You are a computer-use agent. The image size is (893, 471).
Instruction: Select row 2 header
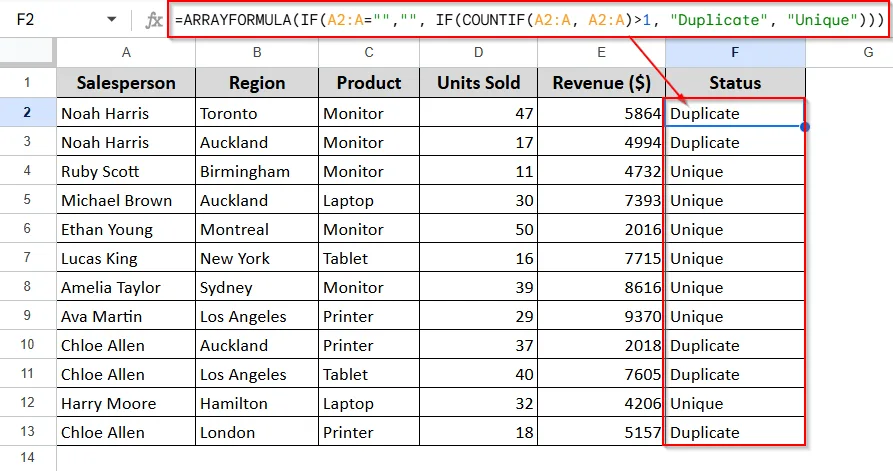click(27, 112)
